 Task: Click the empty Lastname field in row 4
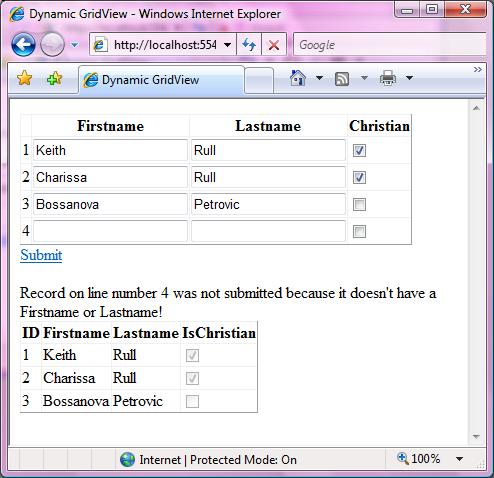[268, 231]
